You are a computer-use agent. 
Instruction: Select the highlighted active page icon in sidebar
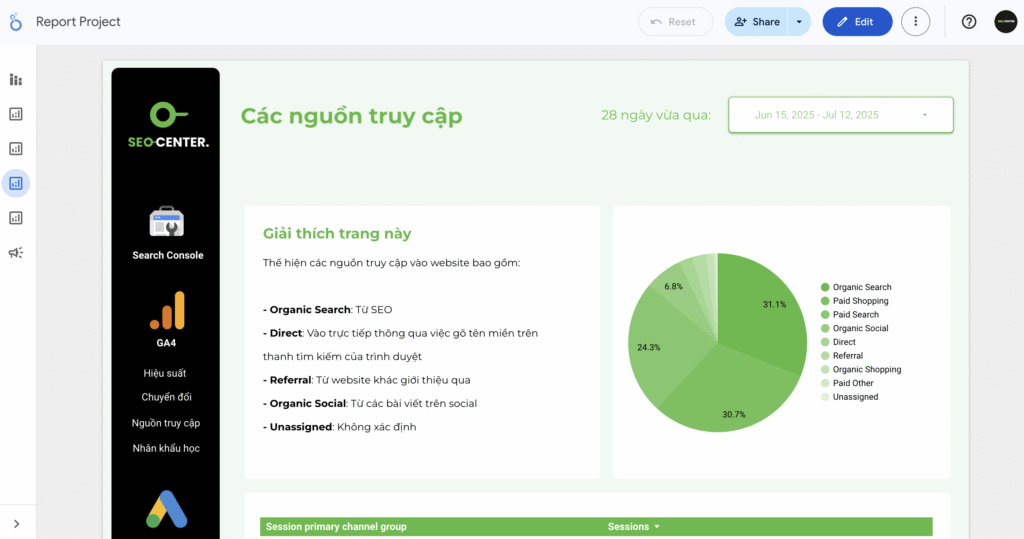(16, 184)
